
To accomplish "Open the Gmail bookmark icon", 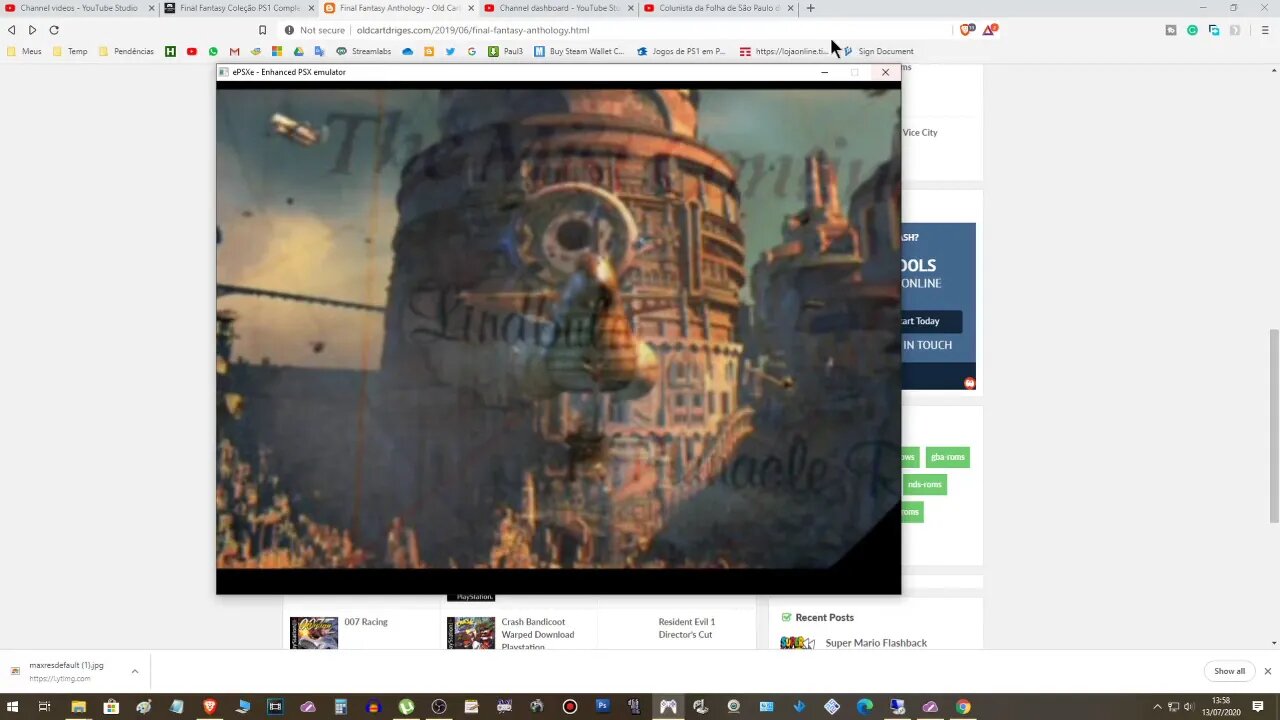I will [234, 51].
